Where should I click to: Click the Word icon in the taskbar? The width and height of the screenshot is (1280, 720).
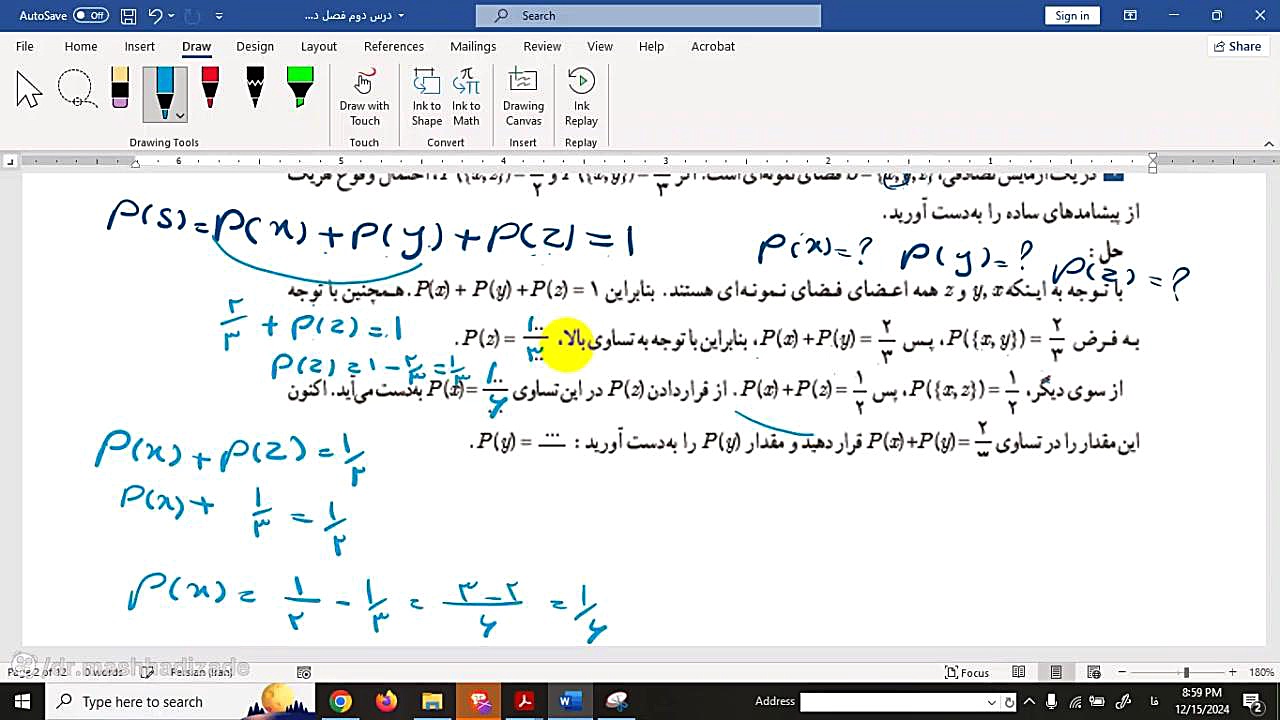(x=570, y=701)
